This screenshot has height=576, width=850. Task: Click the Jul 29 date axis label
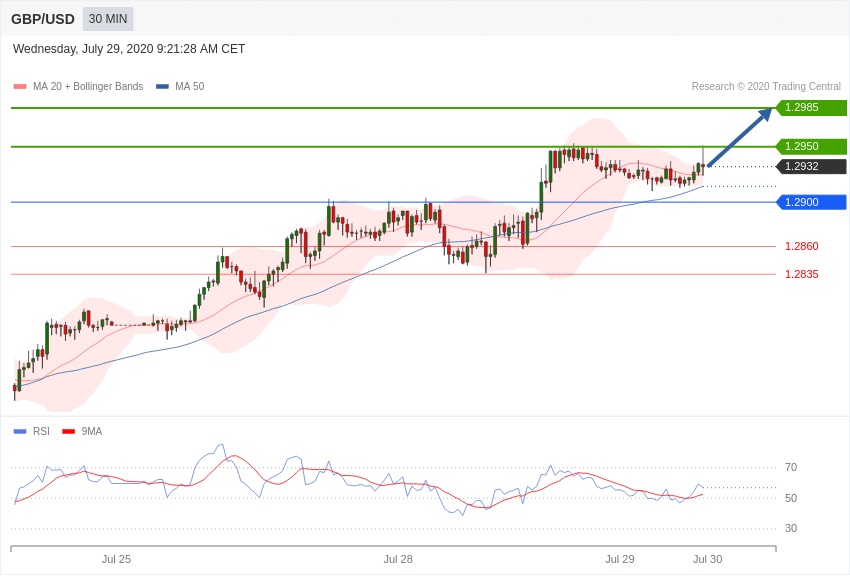pyautogui.click(x=620, y=559)
